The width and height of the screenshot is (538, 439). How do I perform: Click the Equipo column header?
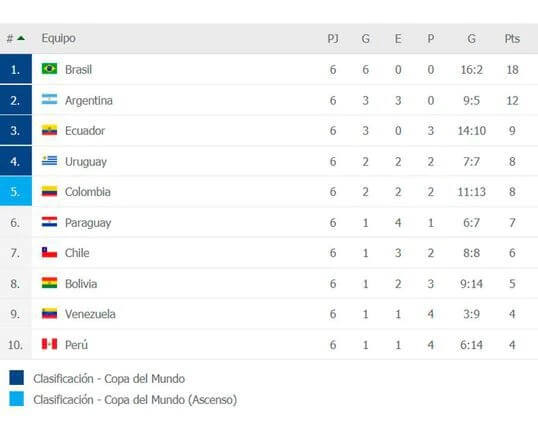click(x=59, y=38)
